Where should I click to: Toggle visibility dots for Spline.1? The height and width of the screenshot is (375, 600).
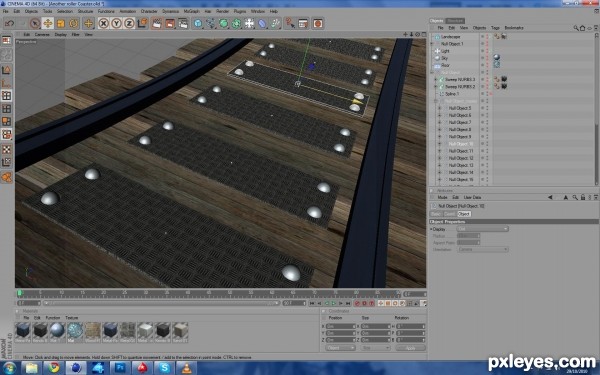point(488,94)
